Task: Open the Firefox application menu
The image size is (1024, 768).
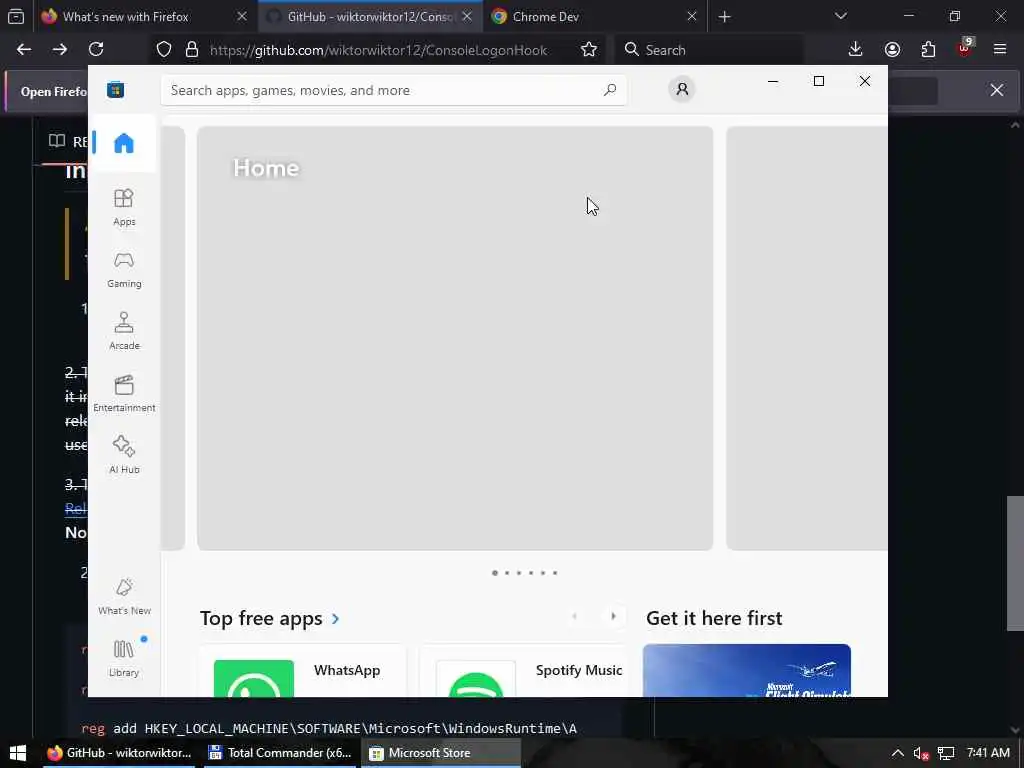Action: coord(1000,50)
